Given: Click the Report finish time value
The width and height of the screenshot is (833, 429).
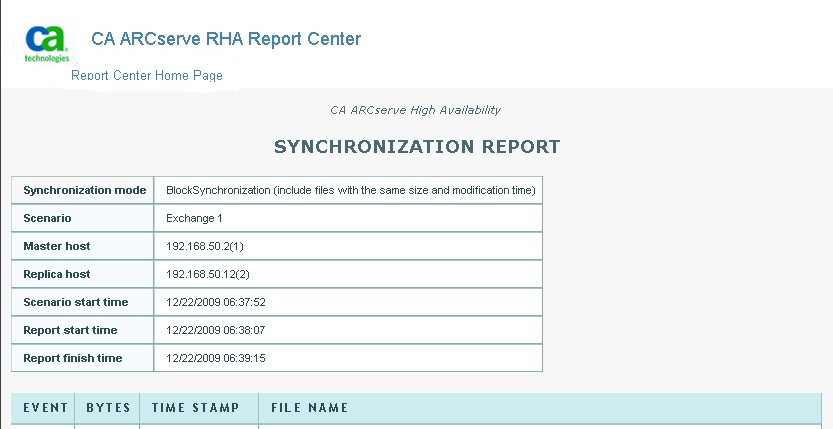Looking at the screenshot, I should coord(215,358).
